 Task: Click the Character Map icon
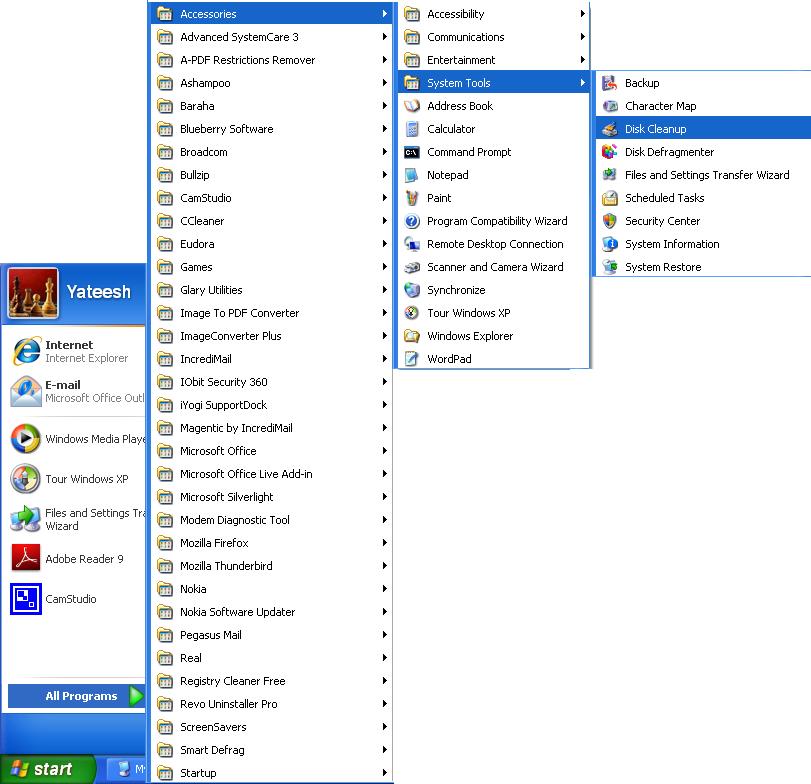pos(610,106)
